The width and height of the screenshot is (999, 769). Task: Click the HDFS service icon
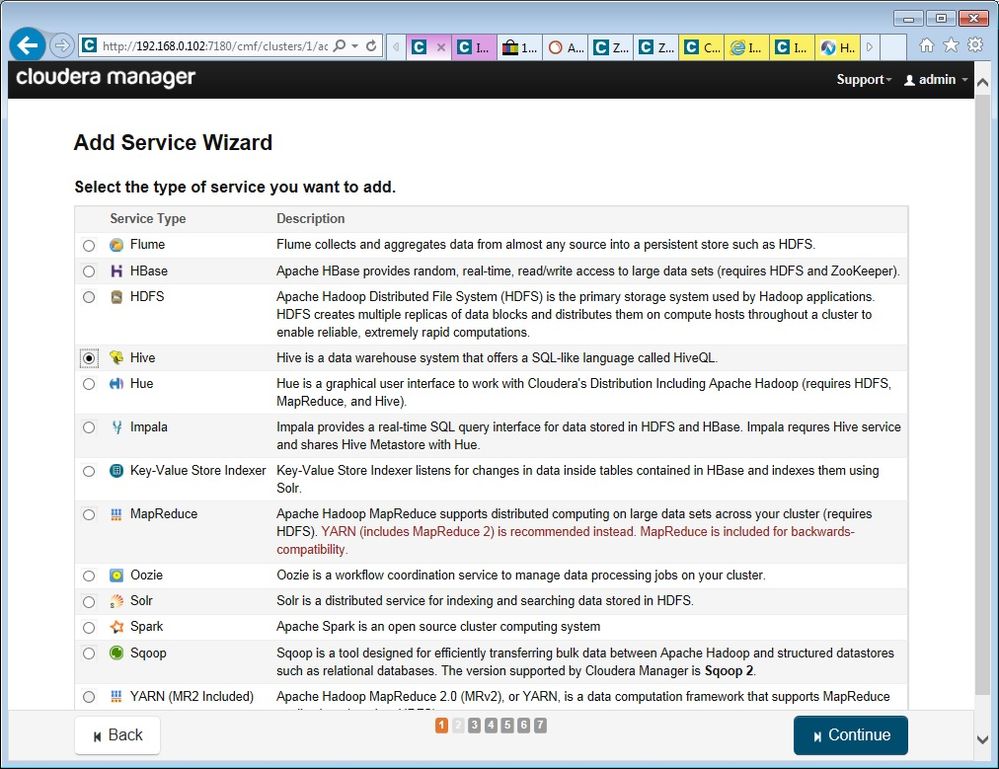116,297
